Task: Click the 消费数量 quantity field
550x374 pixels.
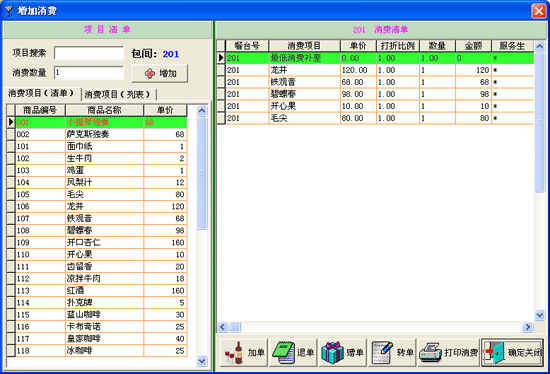Action: pos(89,73)
